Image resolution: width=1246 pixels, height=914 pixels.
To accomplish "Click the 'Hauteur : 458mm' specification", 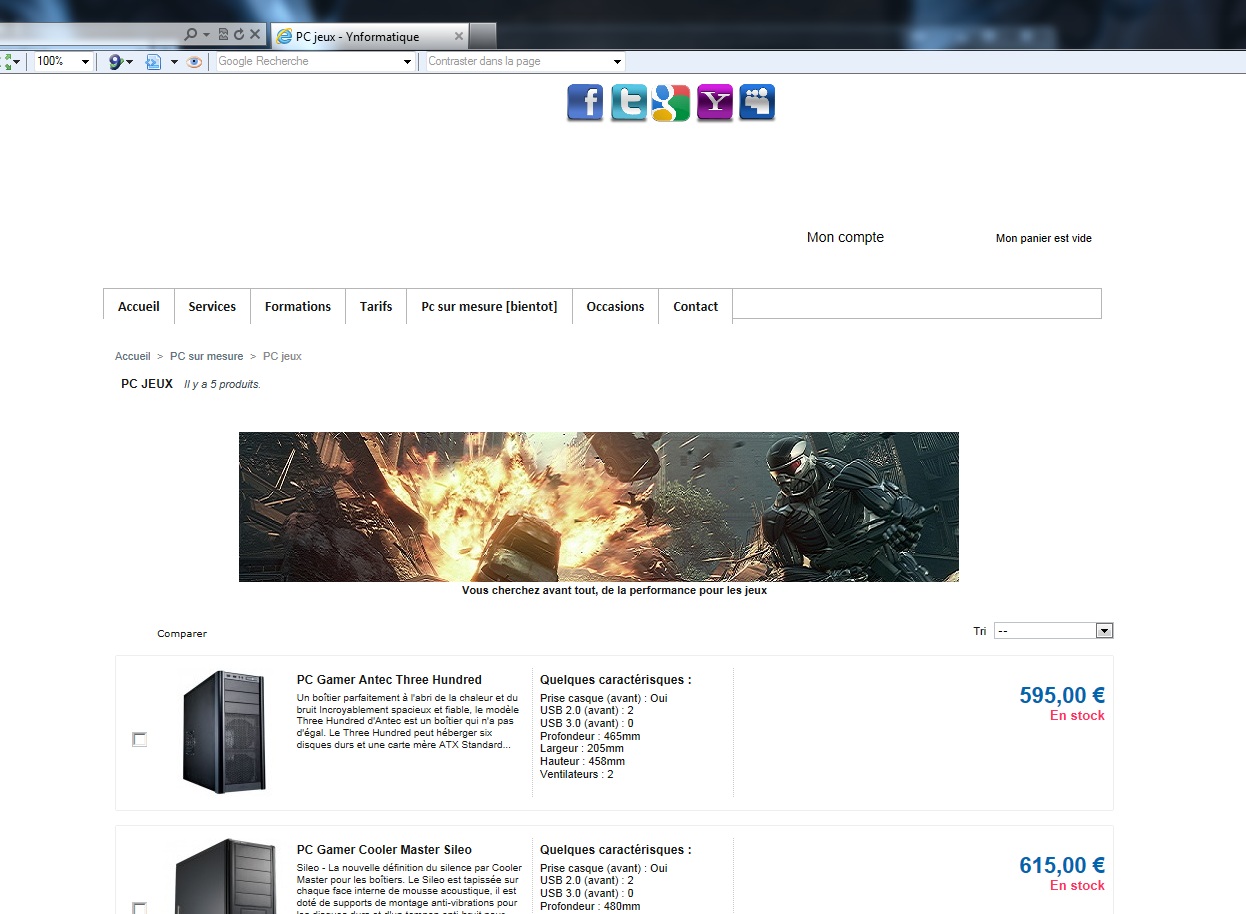I will [582, 761].
